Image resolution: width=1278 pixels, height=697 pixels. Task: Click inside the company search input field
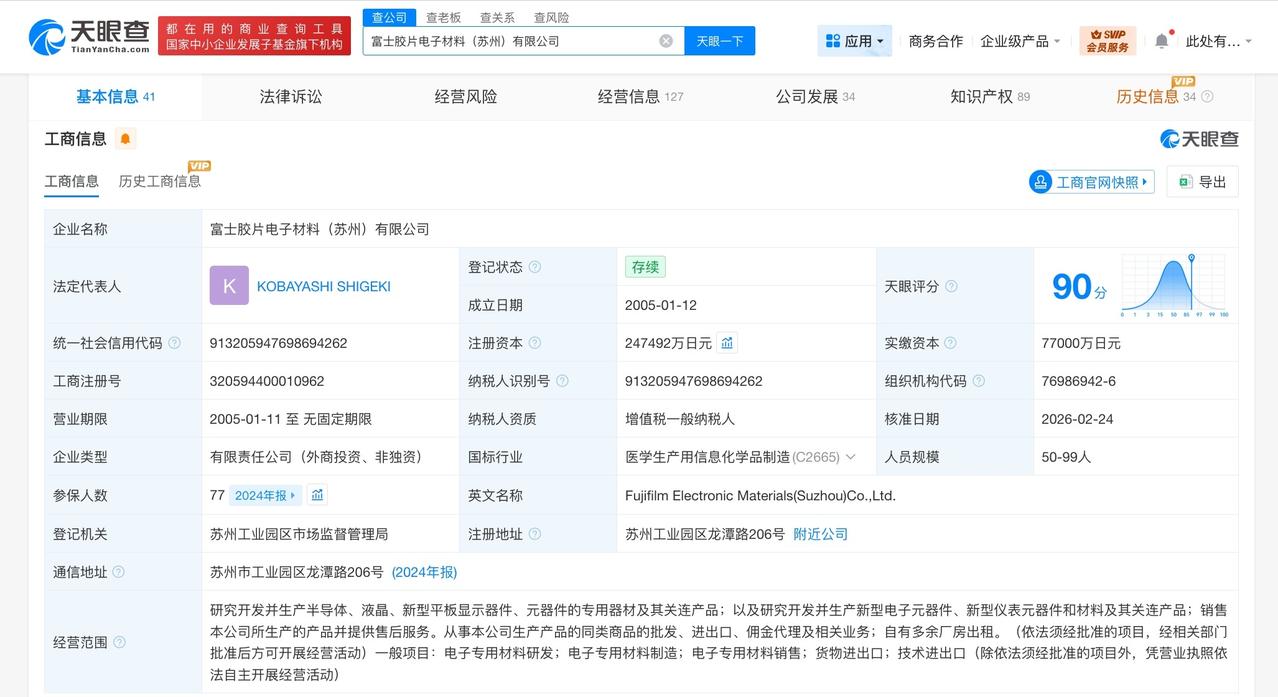coord(510,40)
